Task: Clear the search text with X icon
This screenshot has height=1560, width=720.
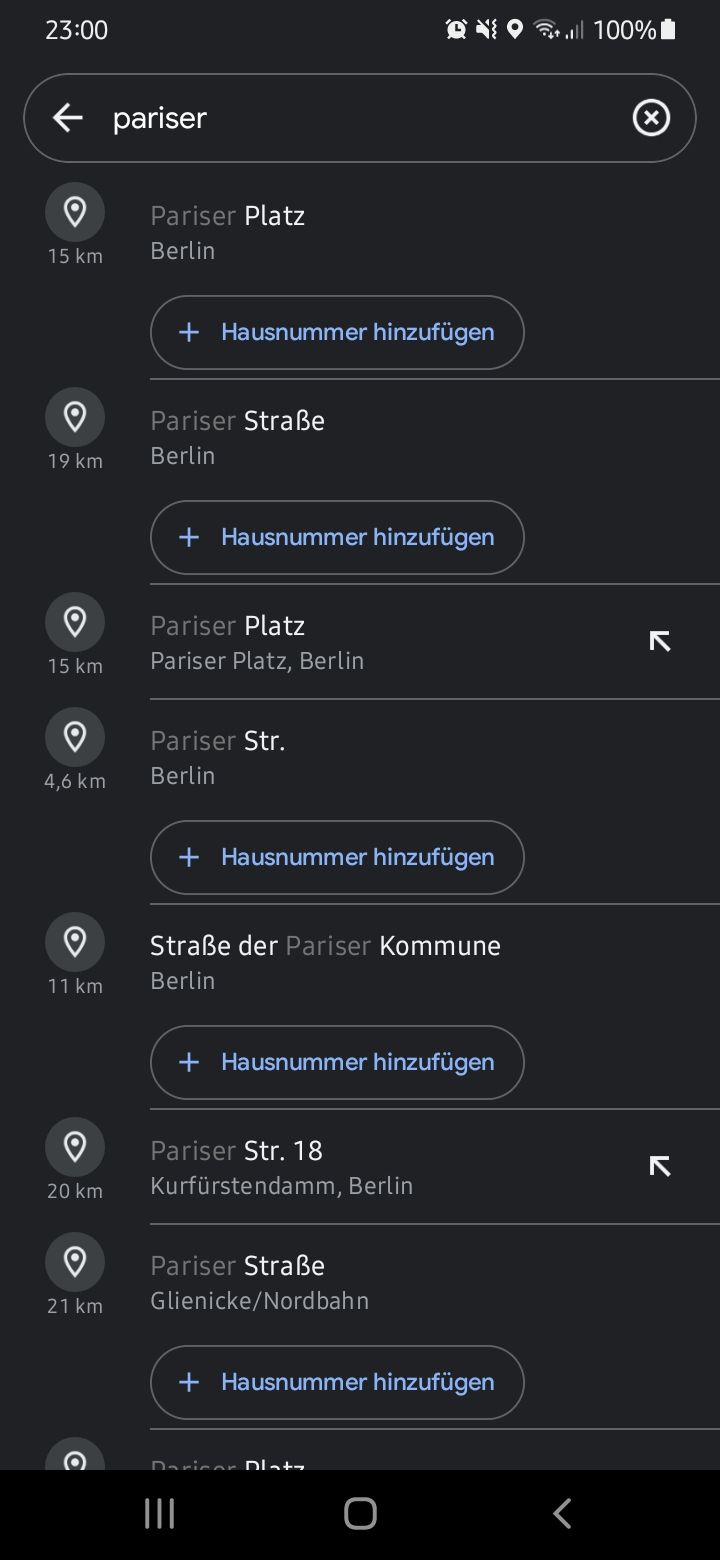Action: point(651,118)
